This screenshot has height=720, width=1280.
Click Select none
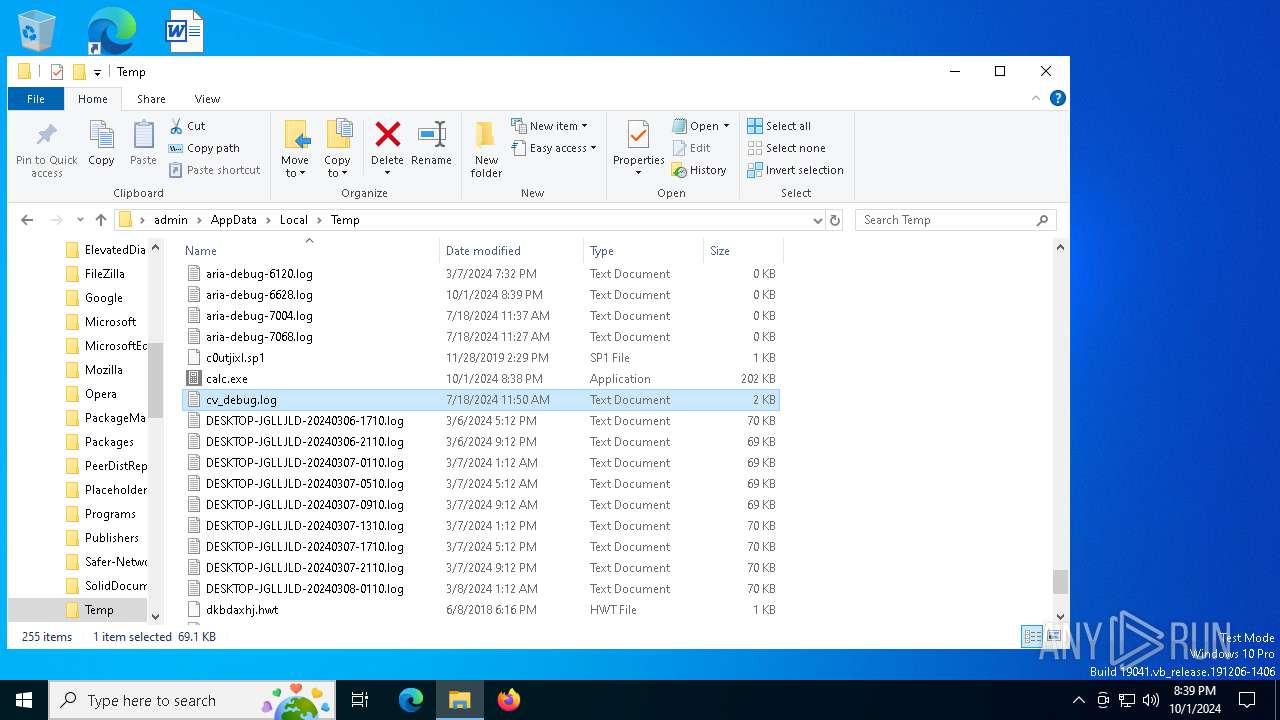pyautogui.click(x=786, y=148)
